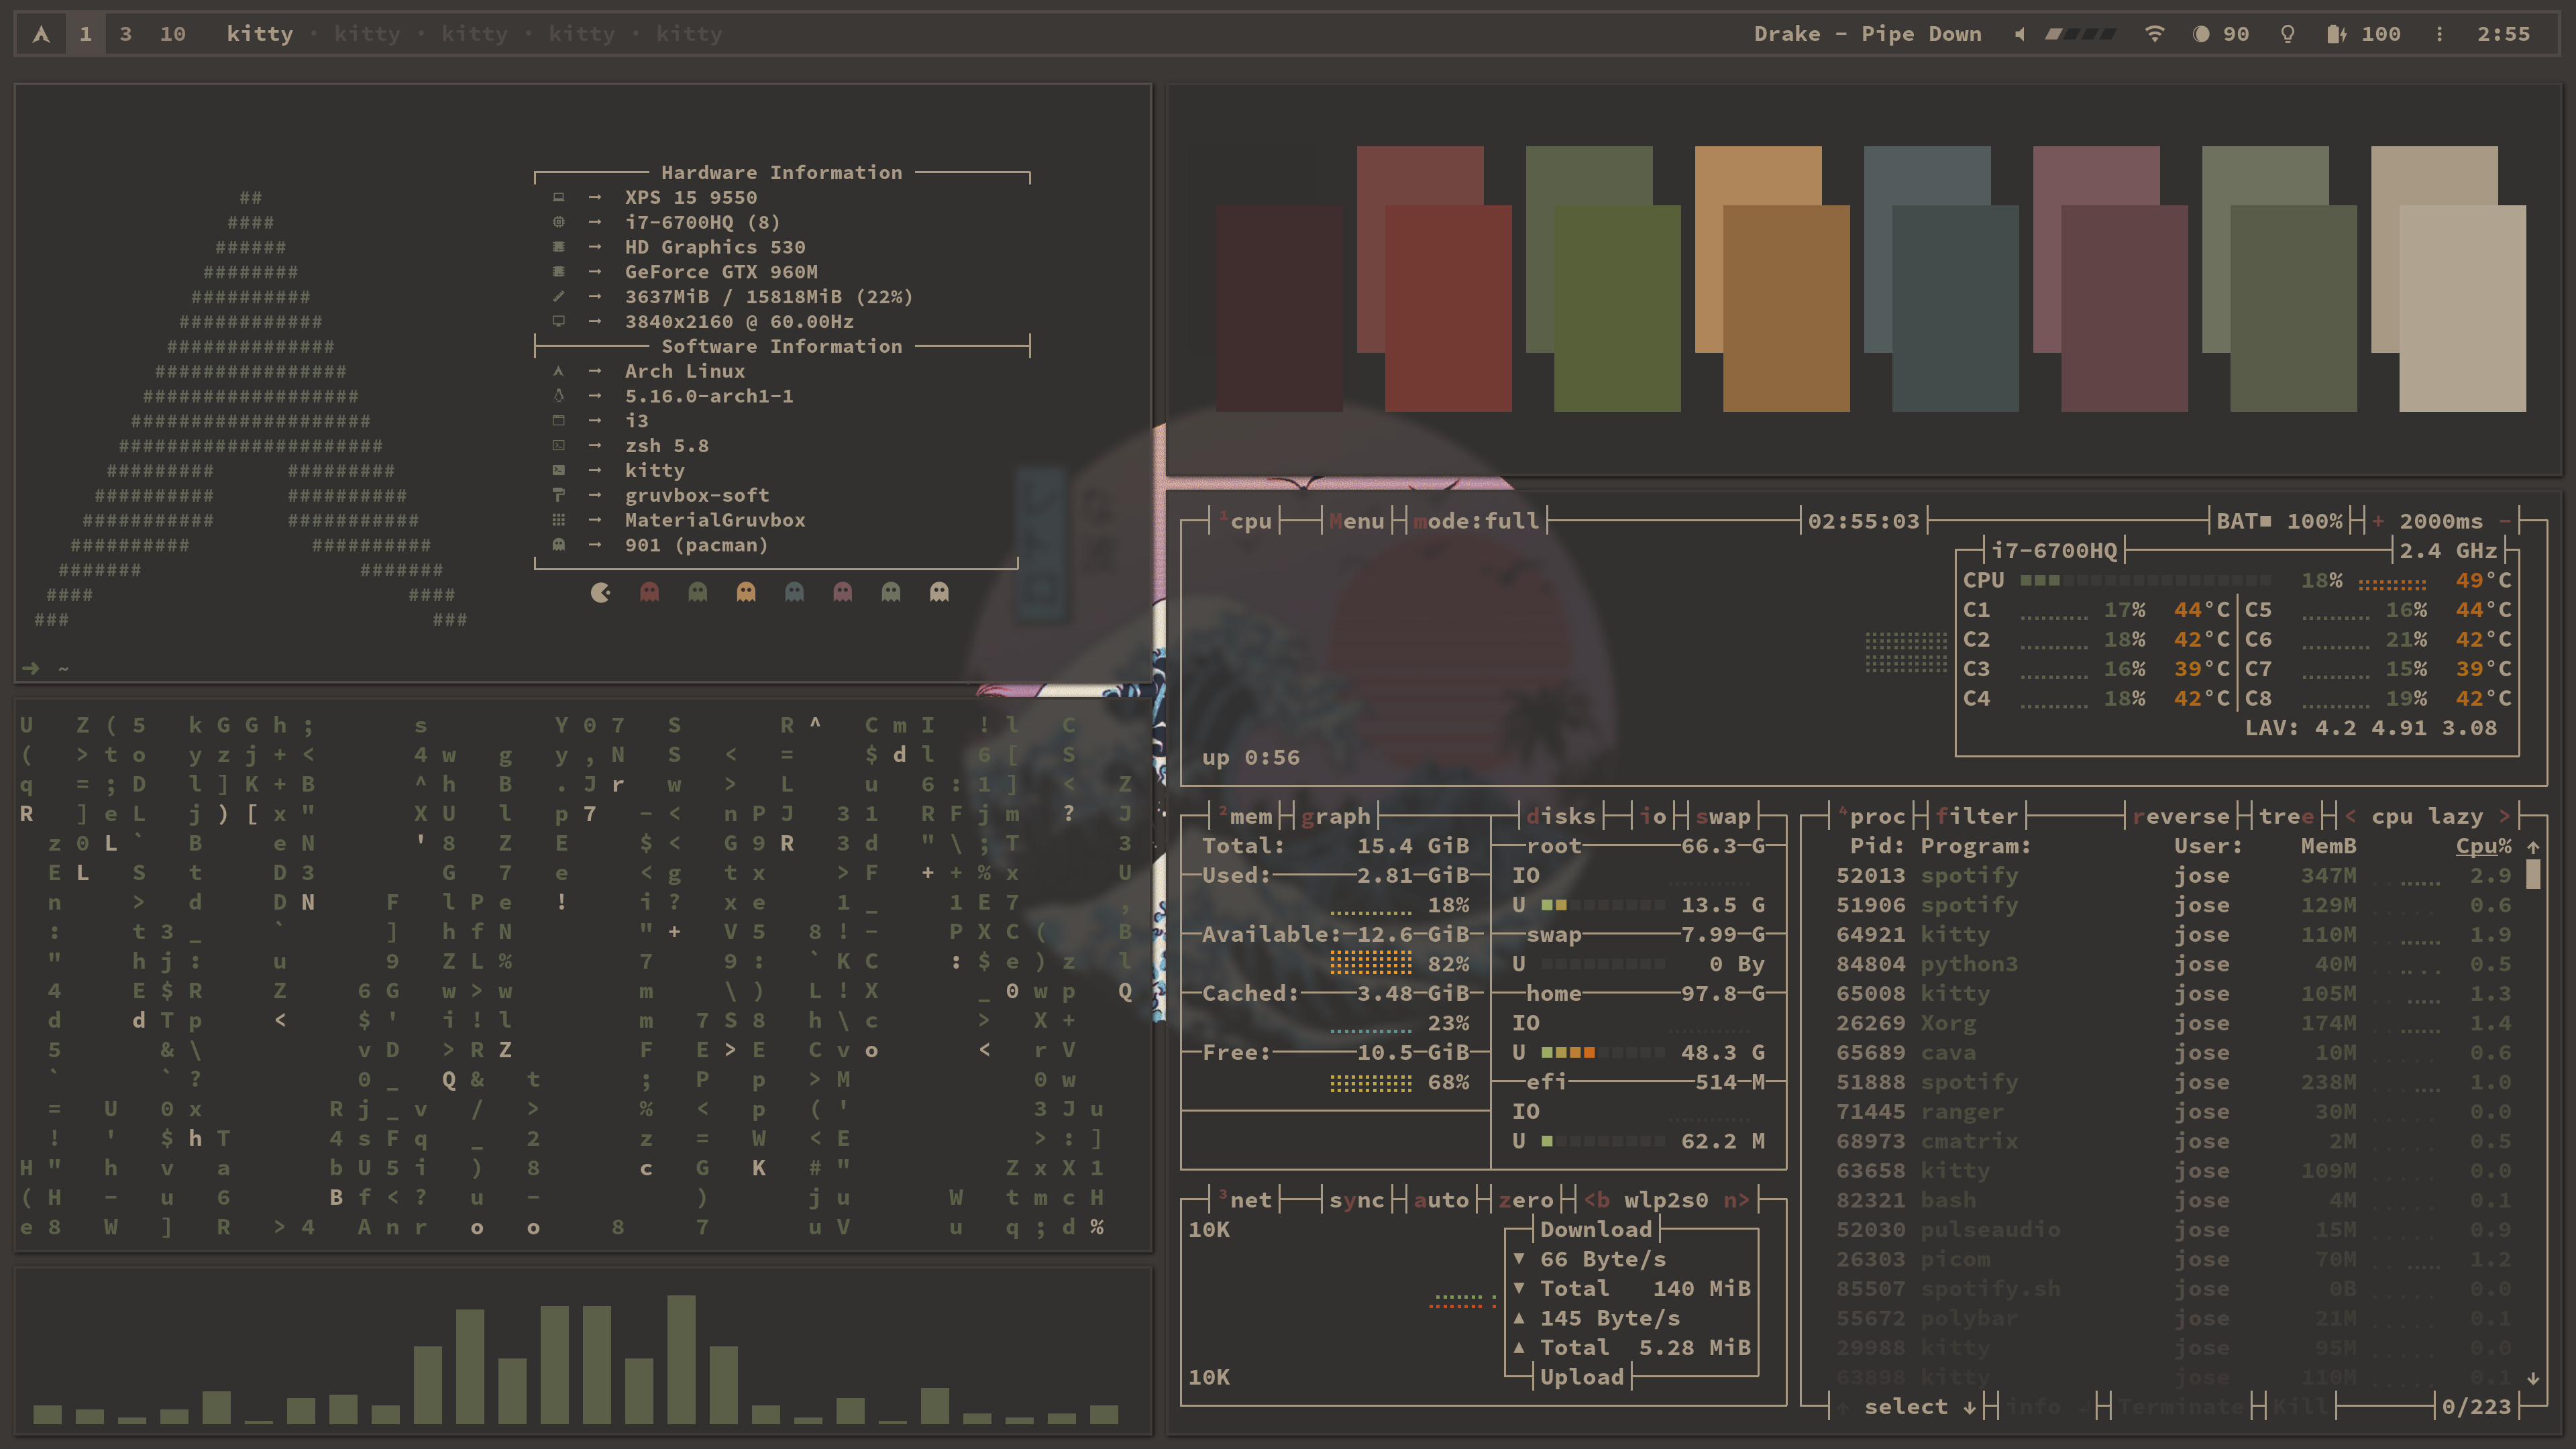The image size is (2576, 1449).
Task: Click the process list scrollbar handle
Action: tap(2532, 875)
